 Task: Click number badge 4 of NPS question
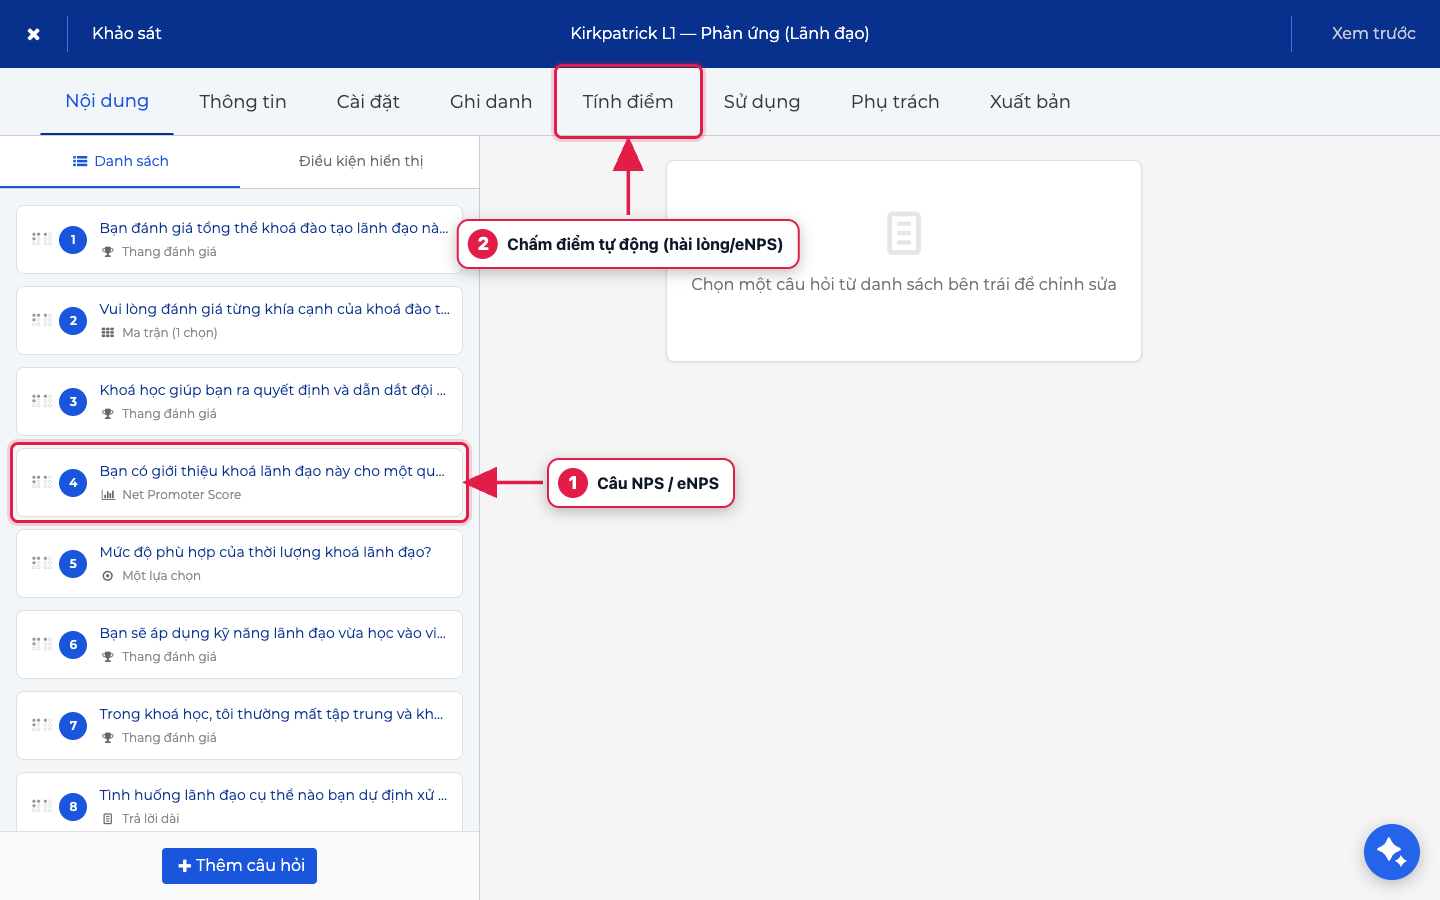coord(73,483)
